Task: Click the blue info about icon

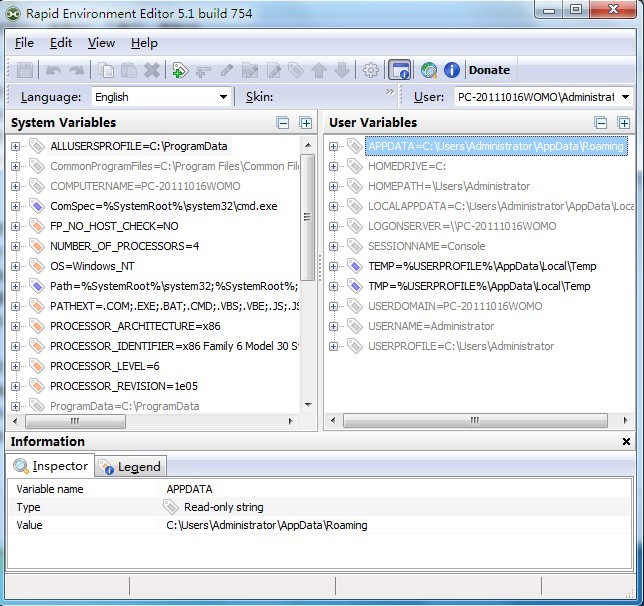Action: tap(451, 70)
